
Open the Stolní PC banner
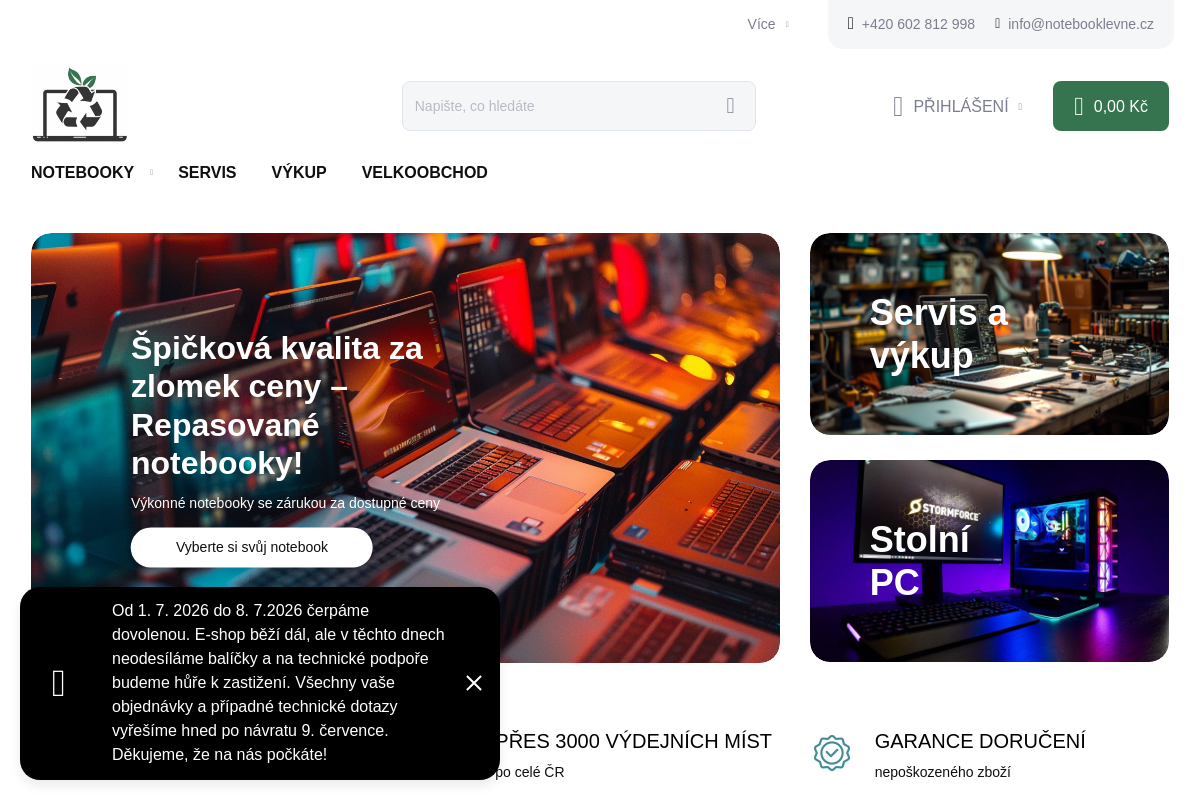point(989,561)
